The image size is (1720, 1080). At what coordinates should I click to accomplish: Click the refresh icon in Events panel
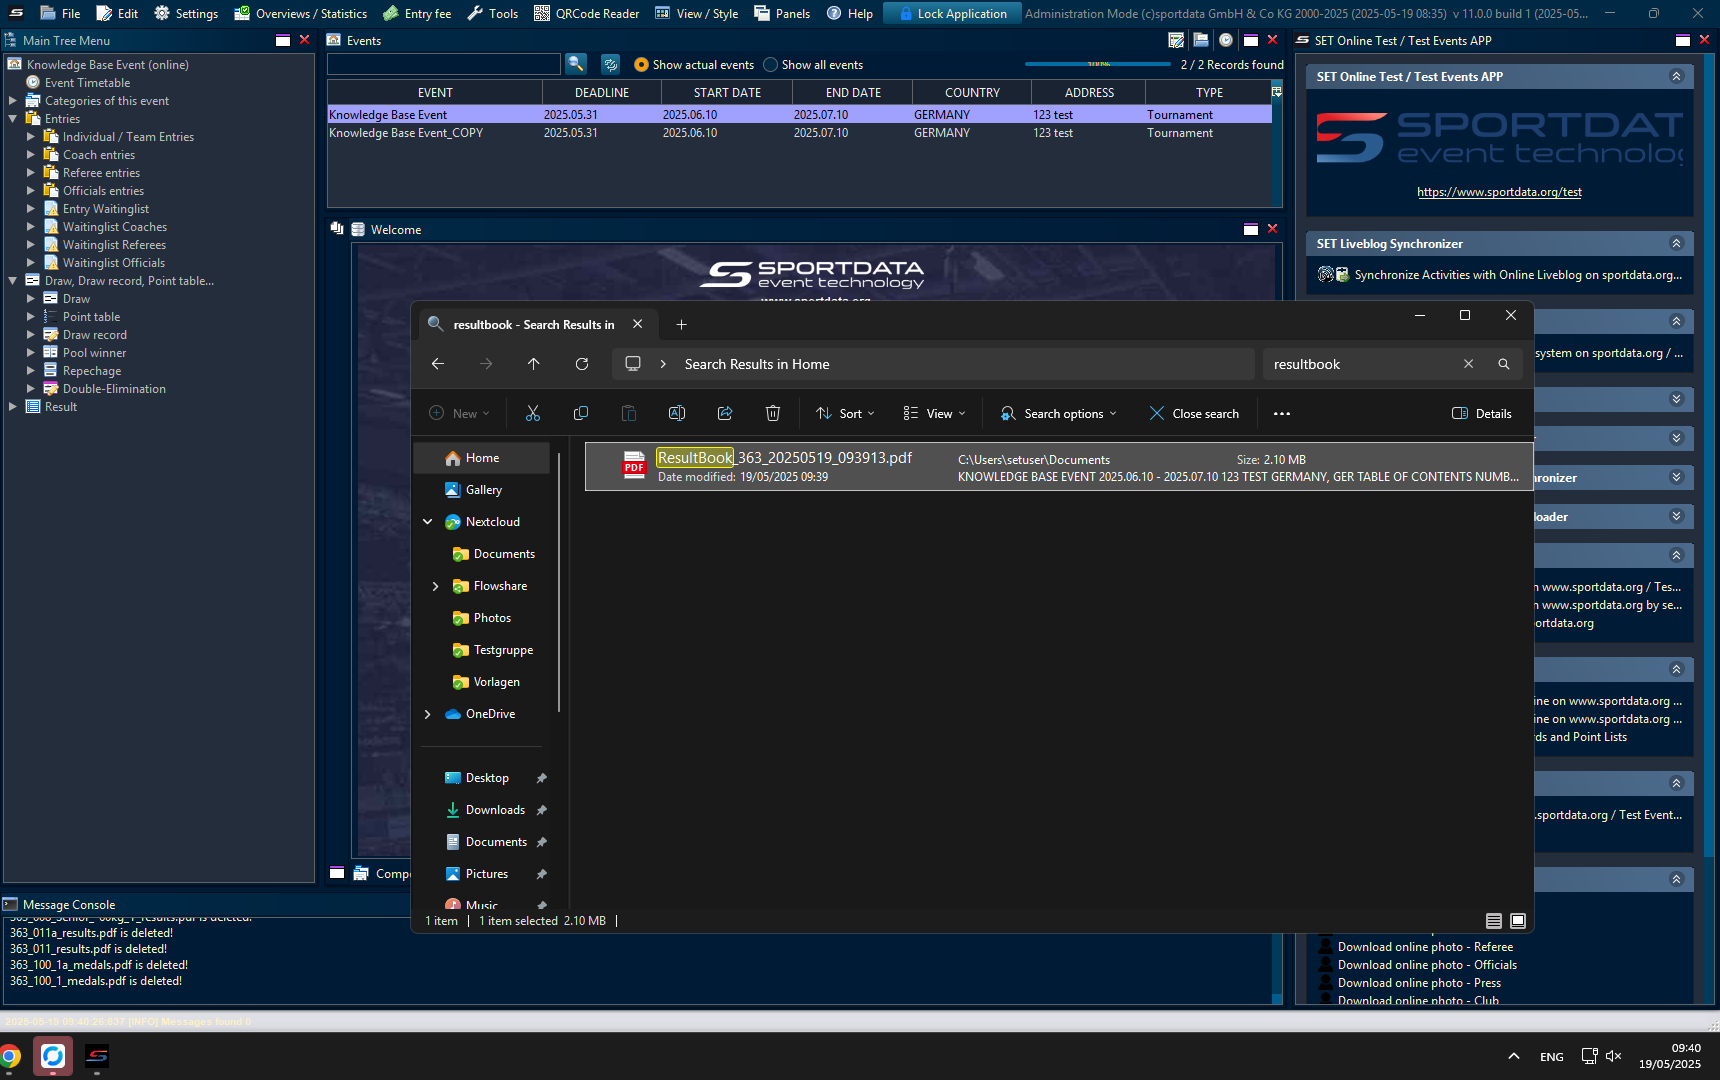click(x=610, y=64)
